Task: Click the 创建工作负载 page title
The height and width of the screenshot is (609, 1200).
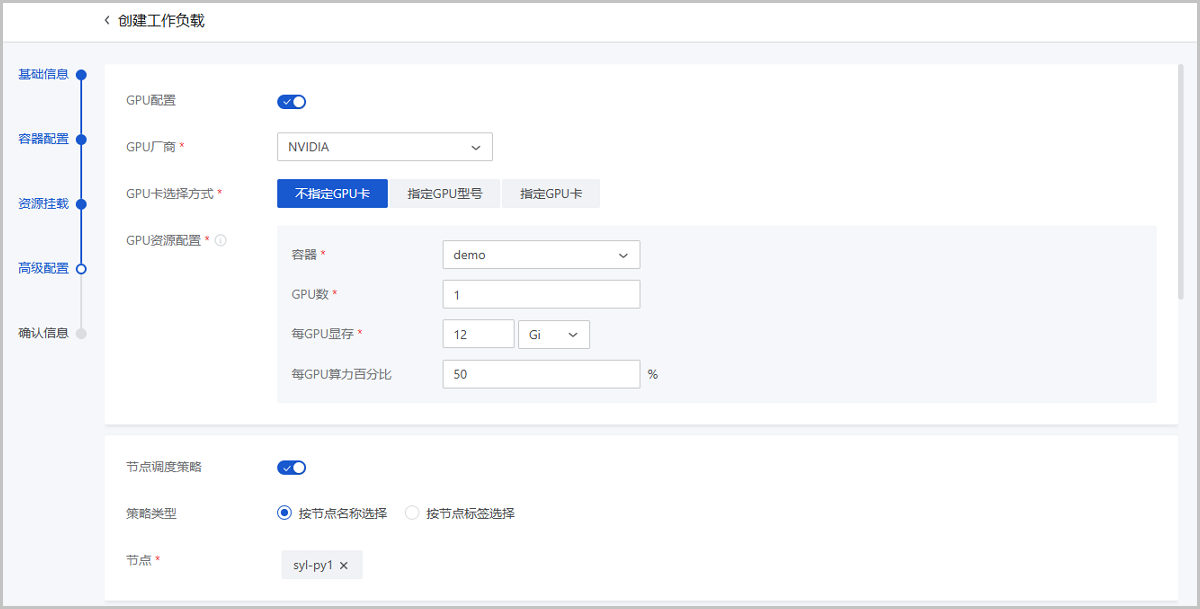Action: (x=161, y=20)
